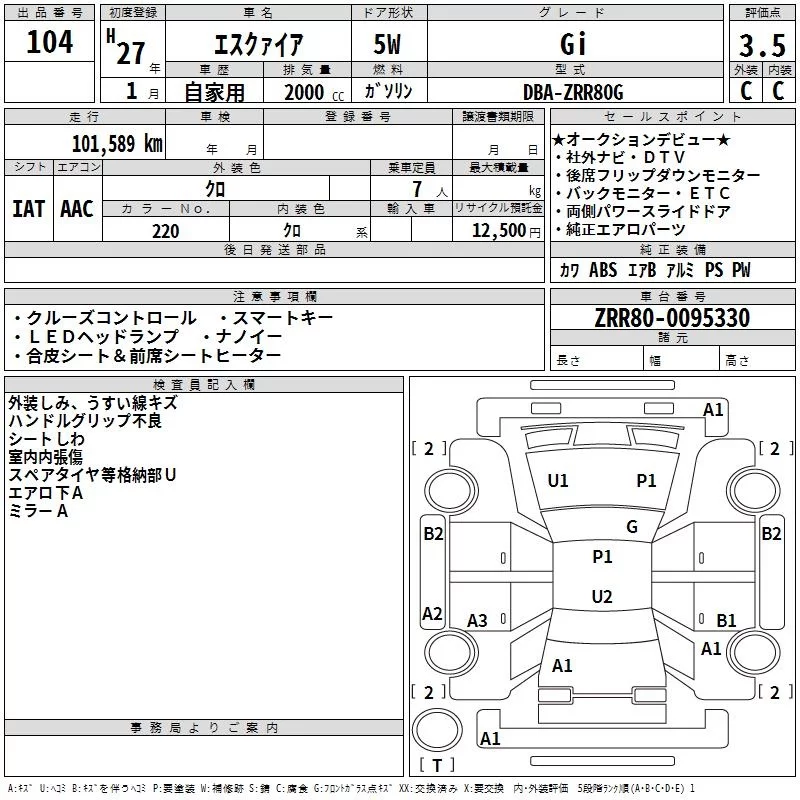
Task: Click seating capacity 7人
Action: coord(430,189)
